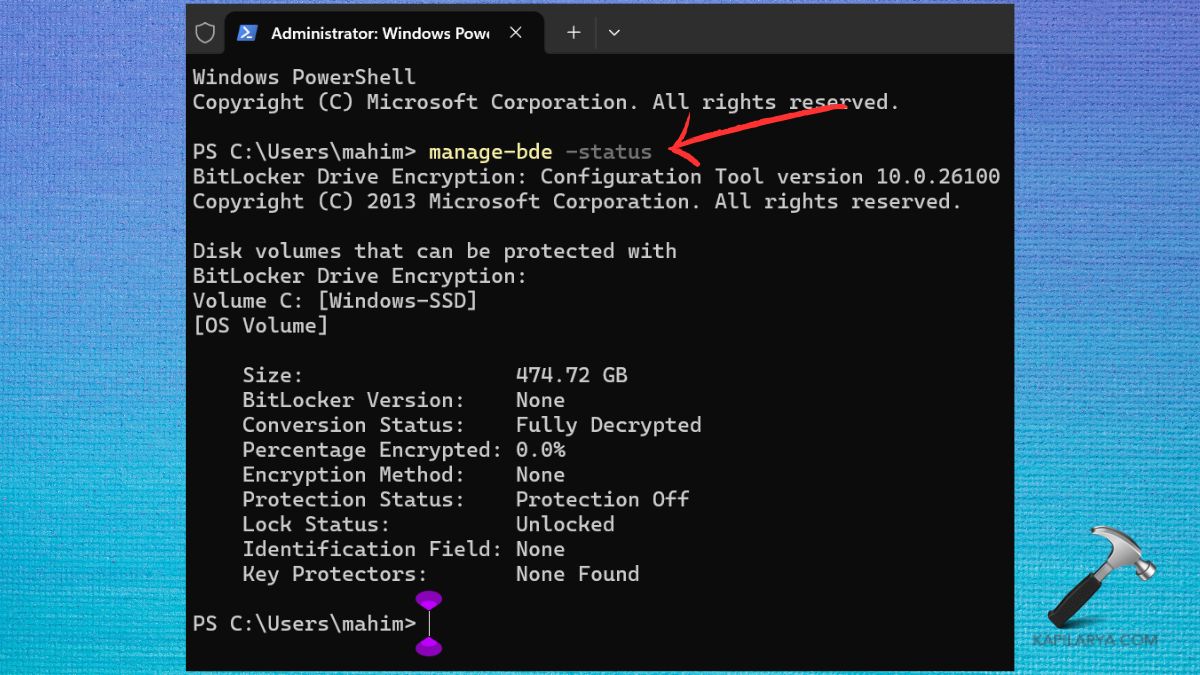Click the shield icon in the title bar

point(205,33)
